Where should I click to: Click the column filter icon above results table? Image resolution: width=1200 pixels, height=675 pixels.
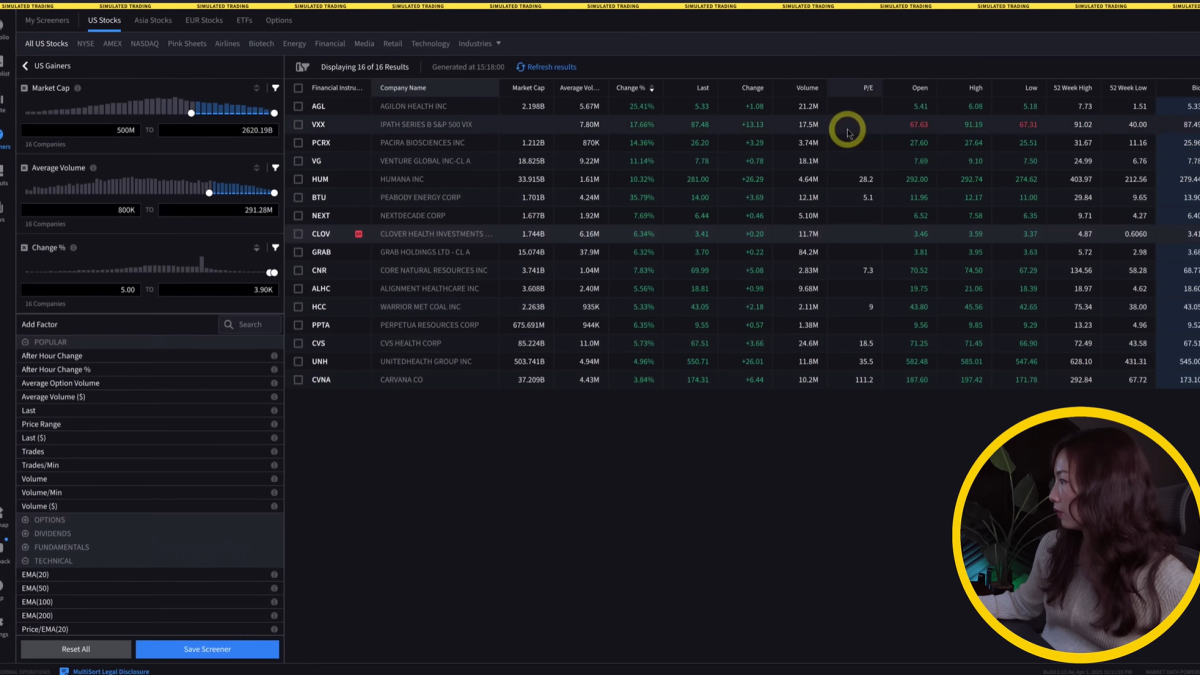tap(302, 67)
